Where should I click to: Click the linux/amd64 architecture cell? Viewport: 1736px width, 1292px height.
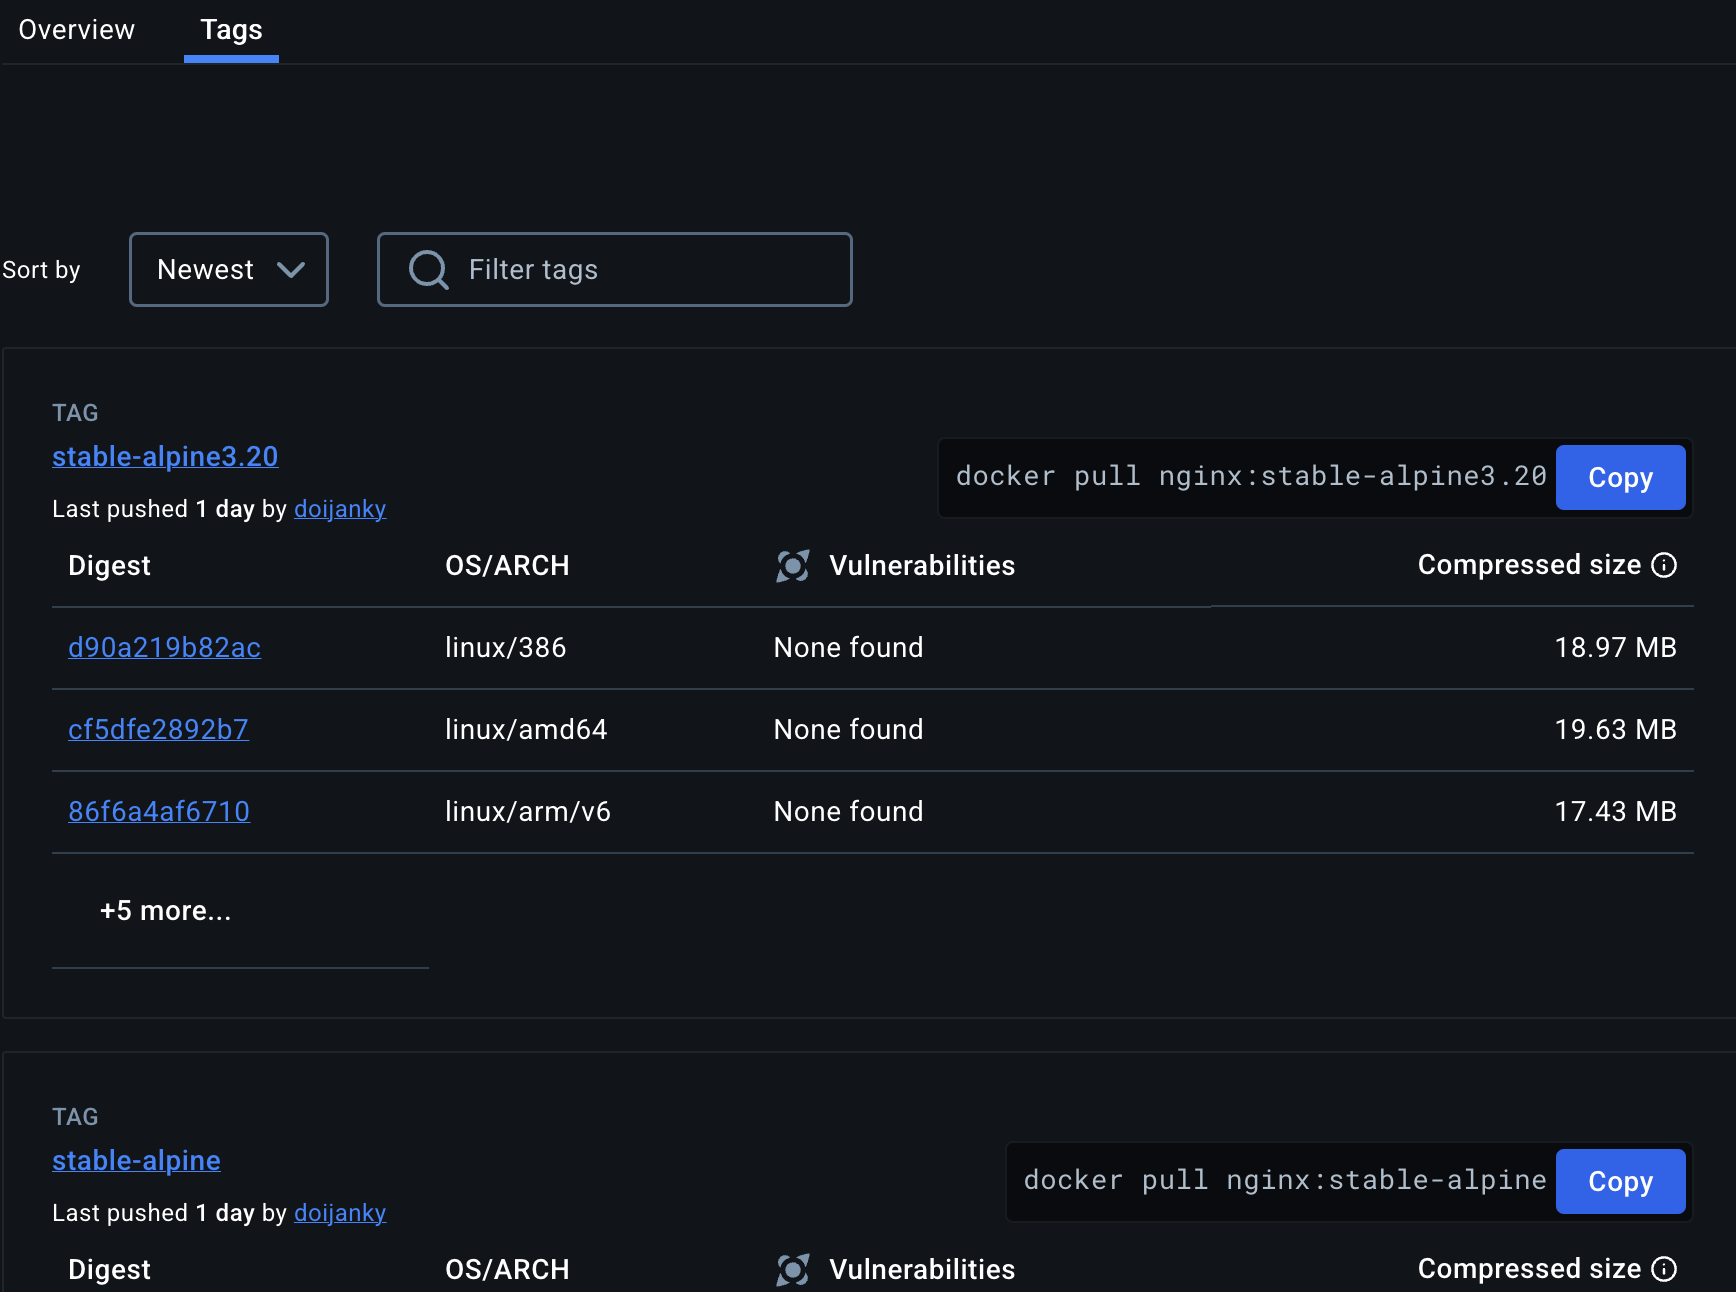[x=526, y=730]
